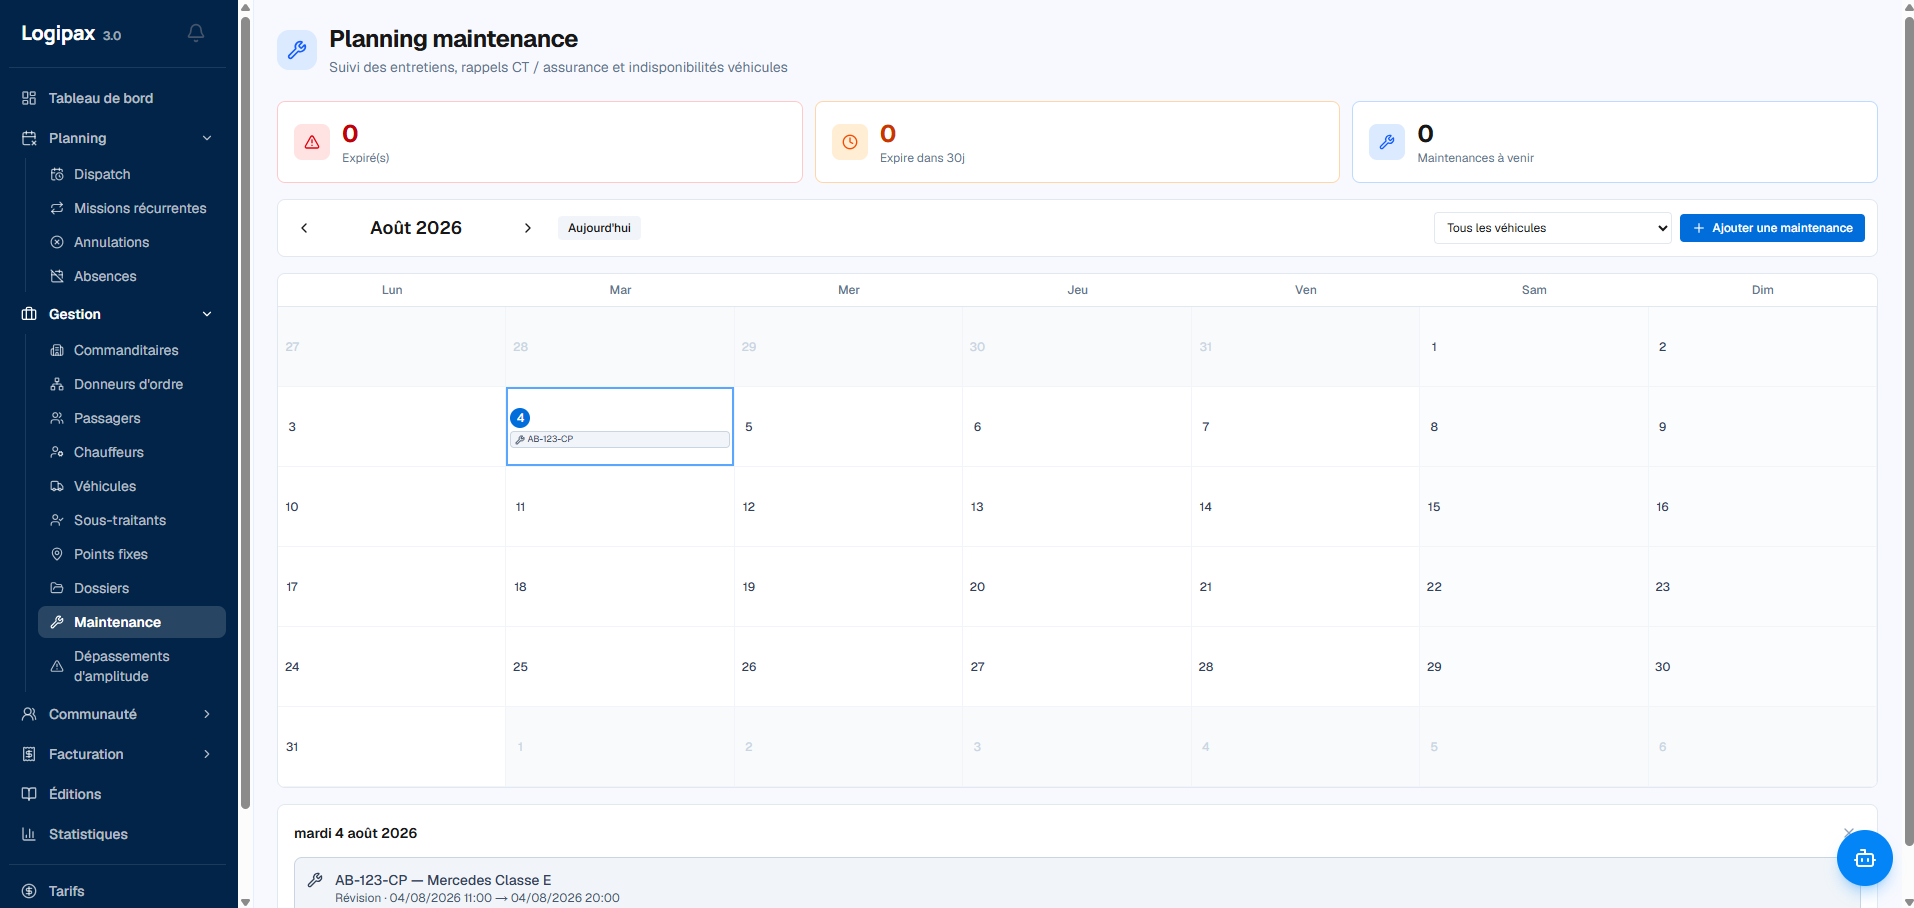
Task: Select August 20 in the calendar
Action: (1076, 586)
